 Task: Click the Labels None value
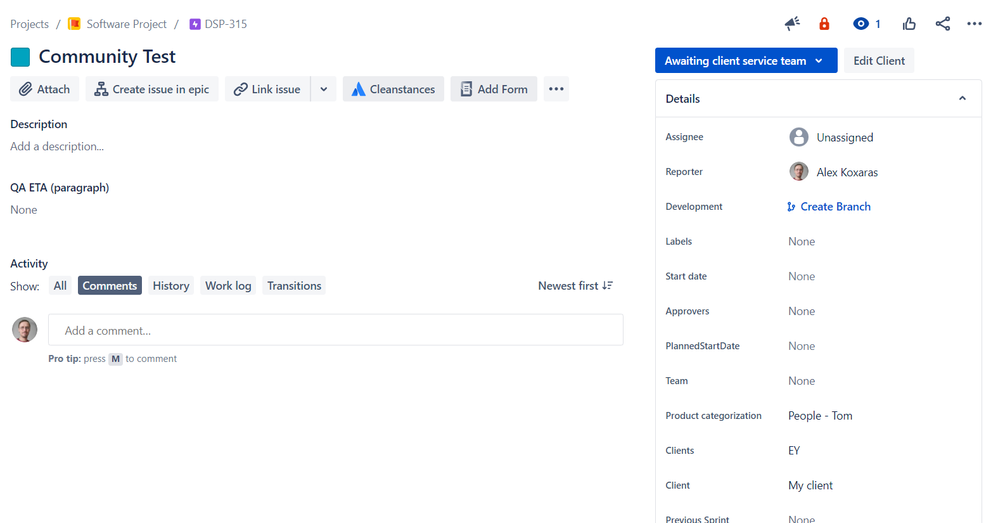pyautogui.click(x=801, y=241)
